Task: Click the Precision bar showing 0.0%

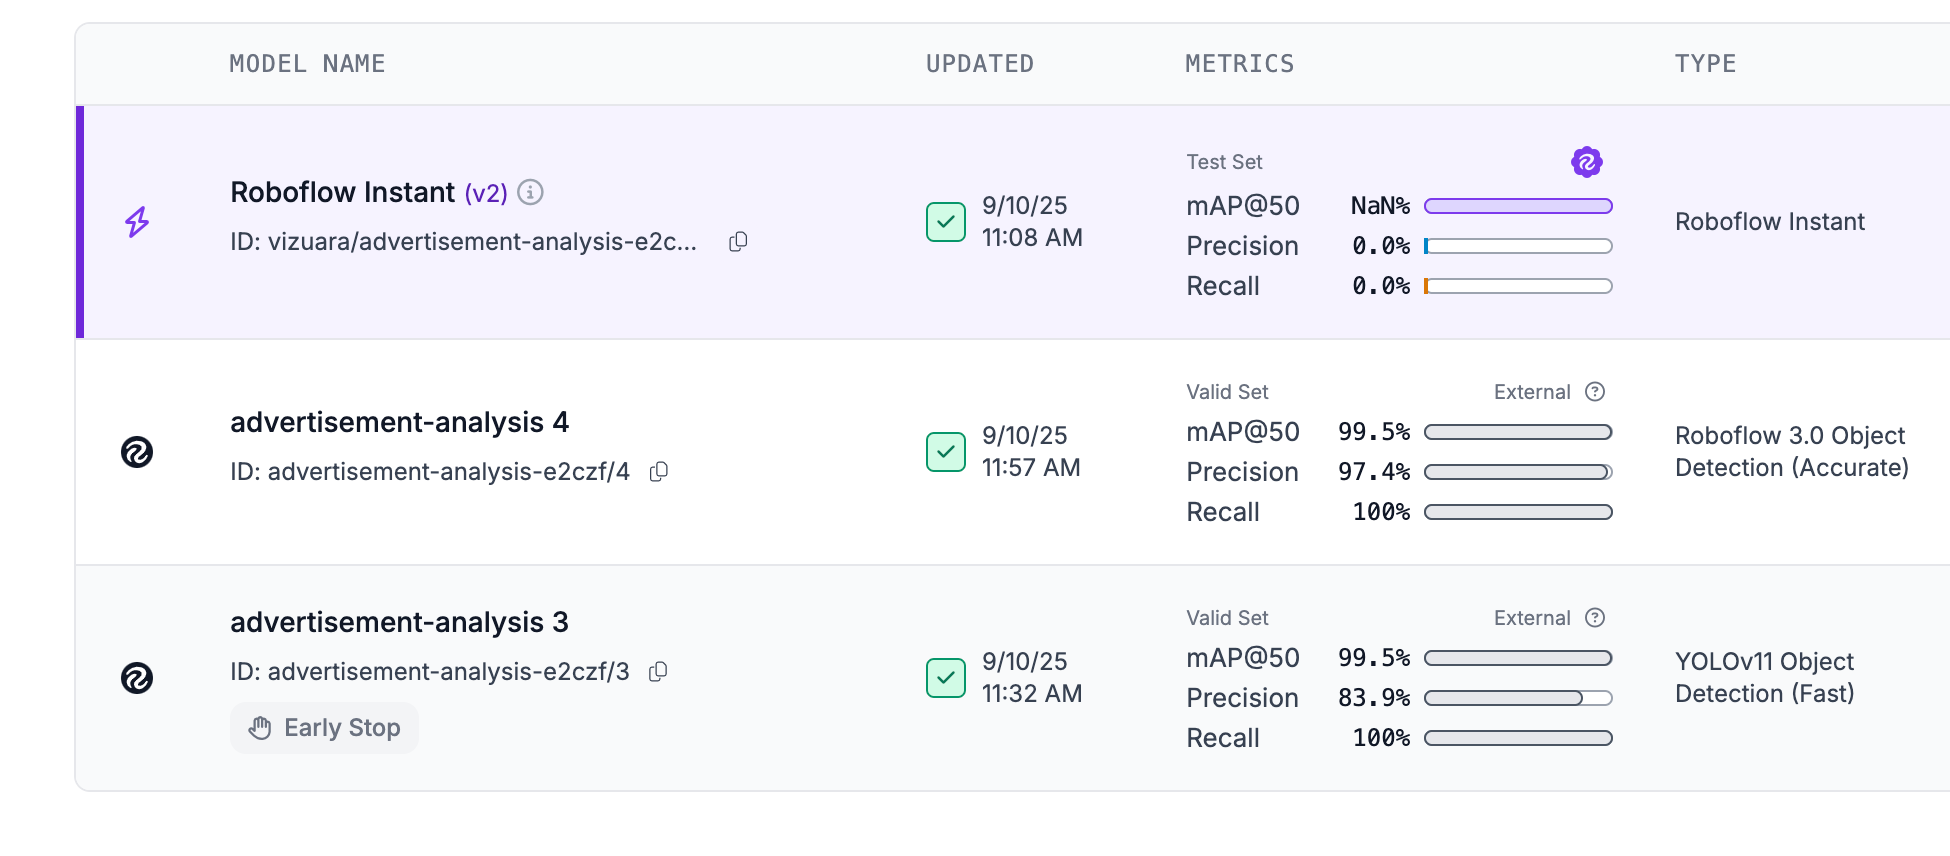Action: click(1518, 246)
